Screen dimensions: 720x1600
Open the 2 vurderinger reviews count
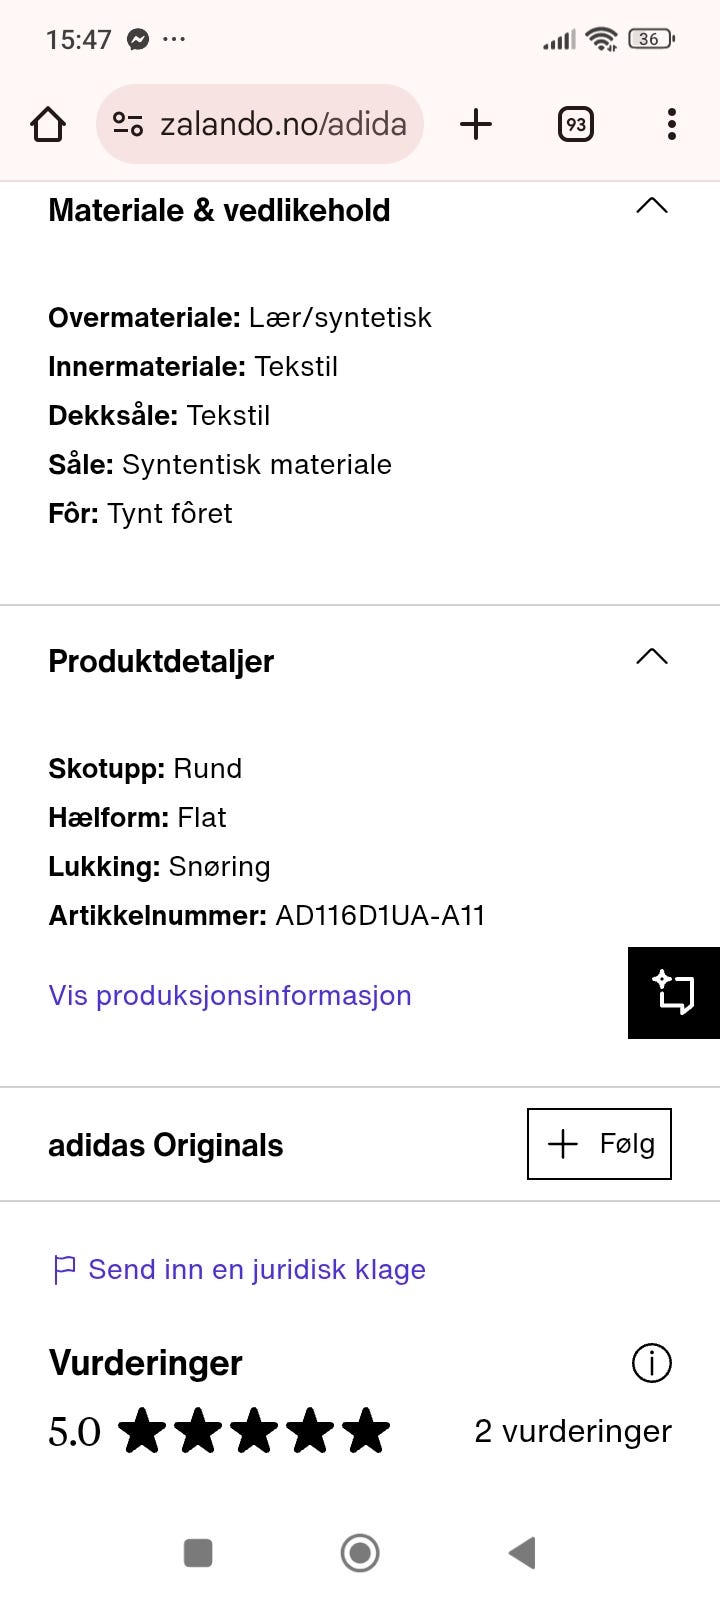(x=572, y=1431)
